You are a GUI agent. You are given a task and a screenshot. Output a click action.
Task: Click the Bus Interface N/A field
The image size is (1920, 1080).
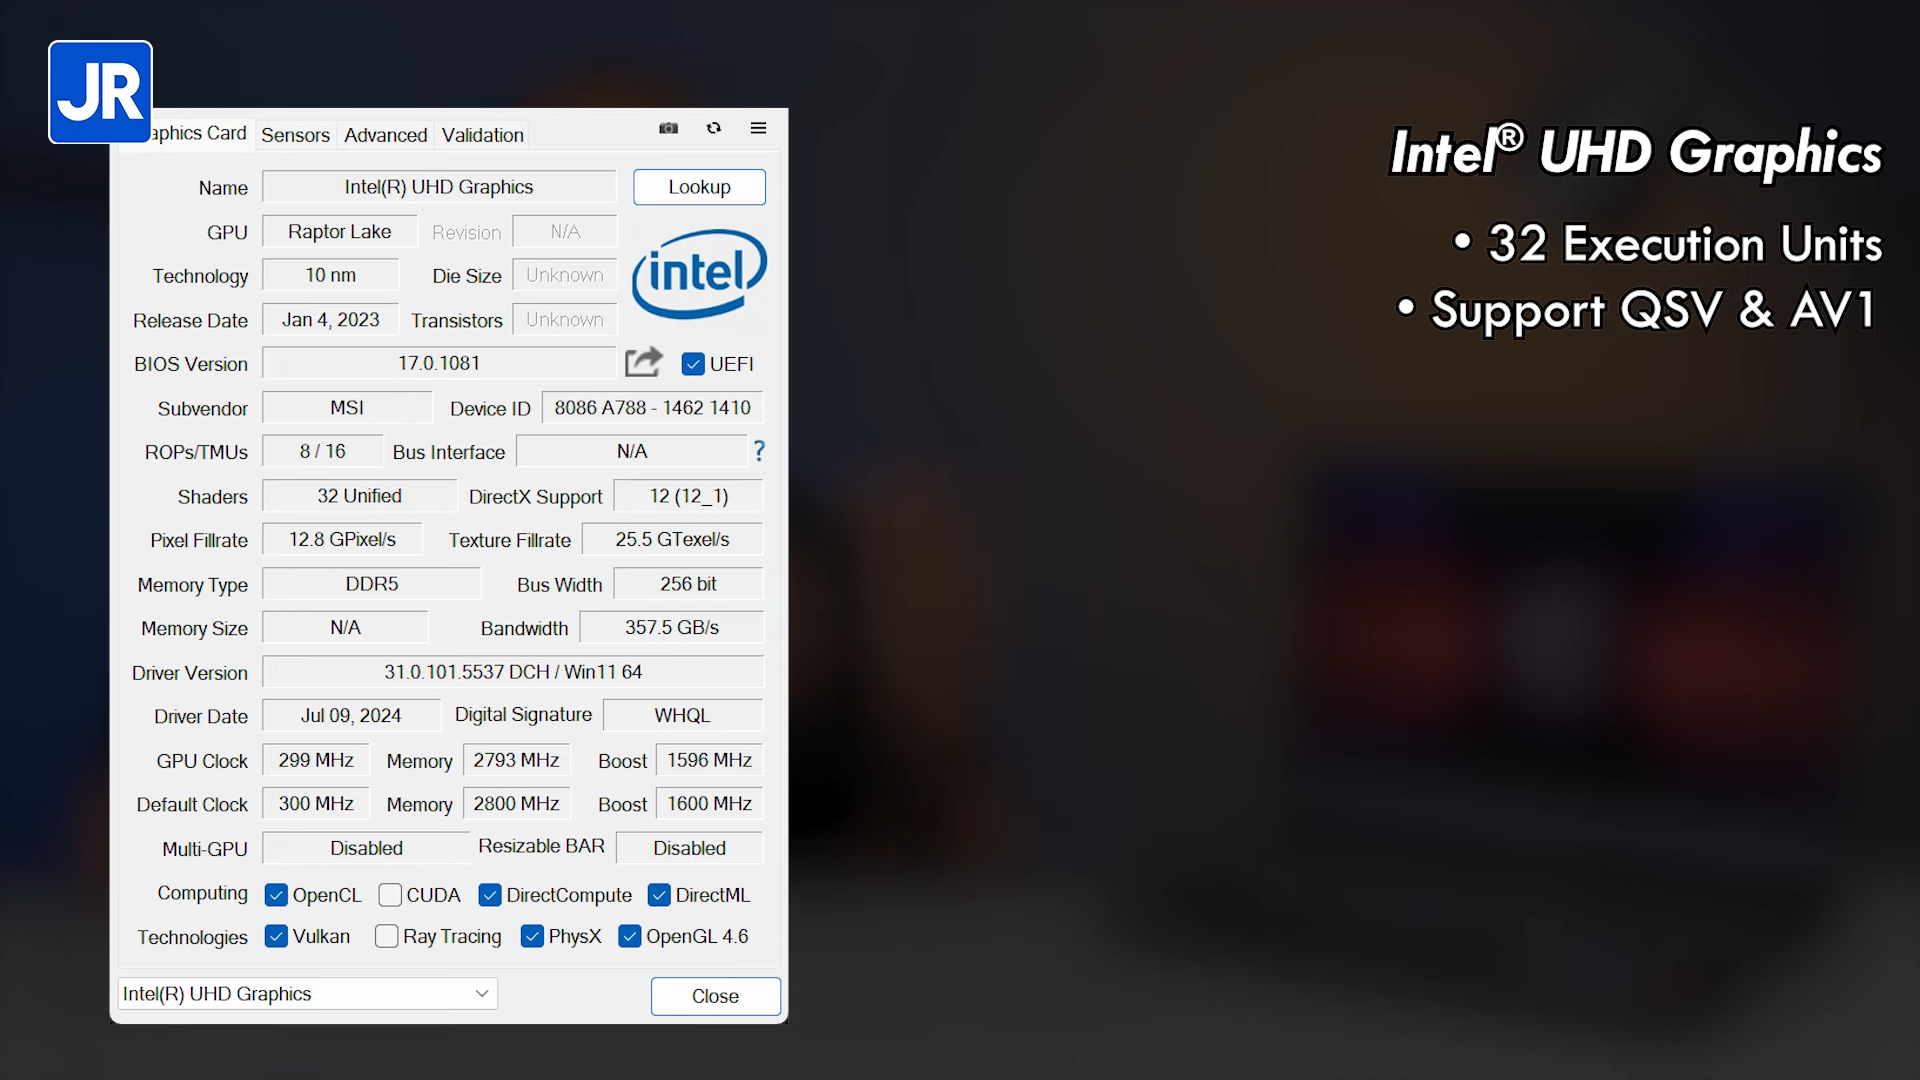pyautogui.click(x=632, y=451)
